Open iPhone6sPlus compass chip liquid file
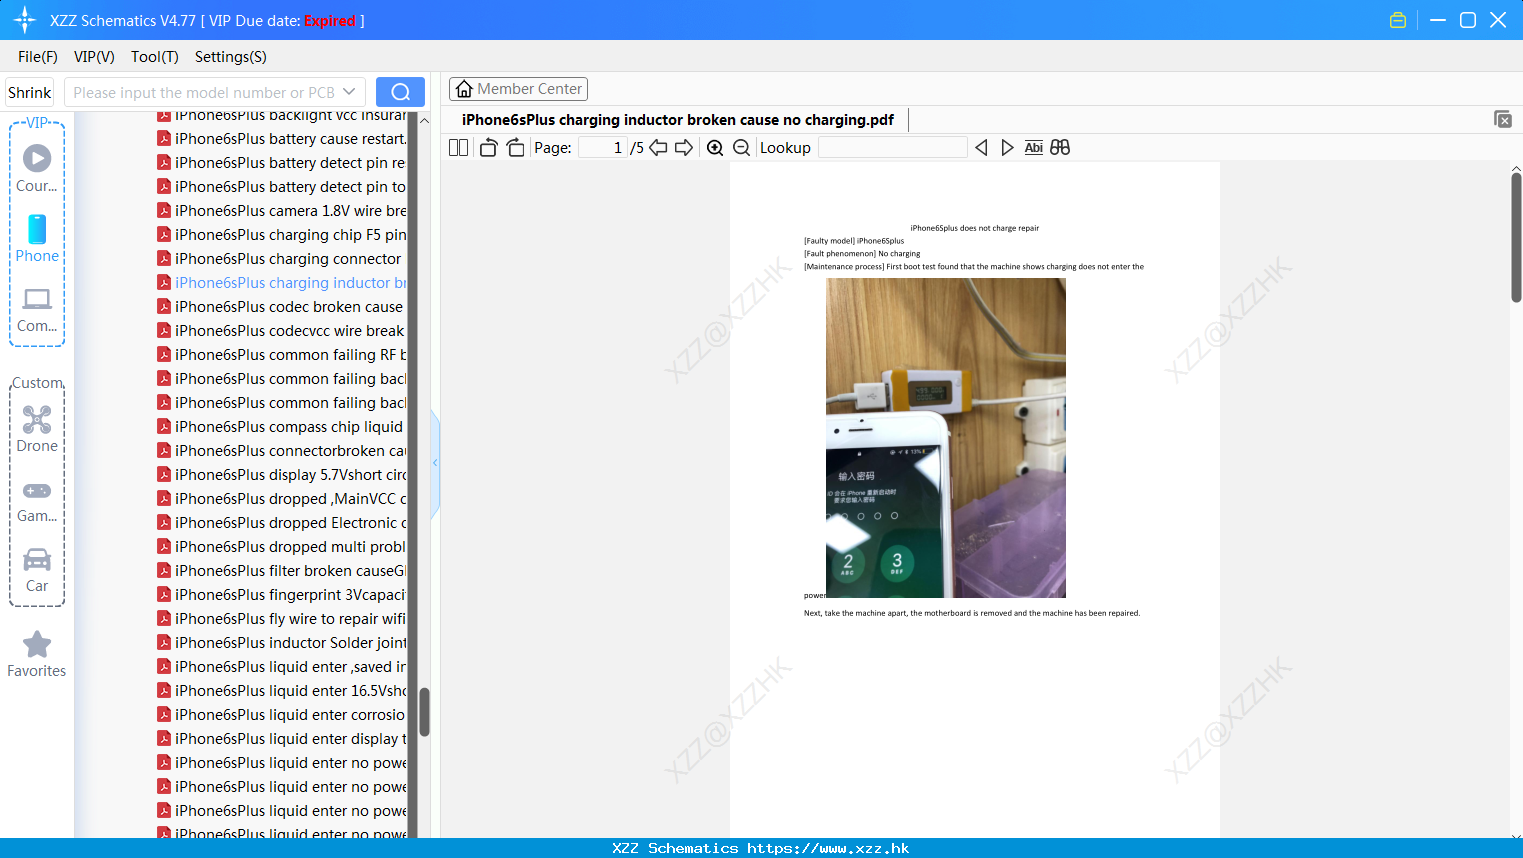The height and width of the screenshot is (858, 1523). [x=281, y=427]
